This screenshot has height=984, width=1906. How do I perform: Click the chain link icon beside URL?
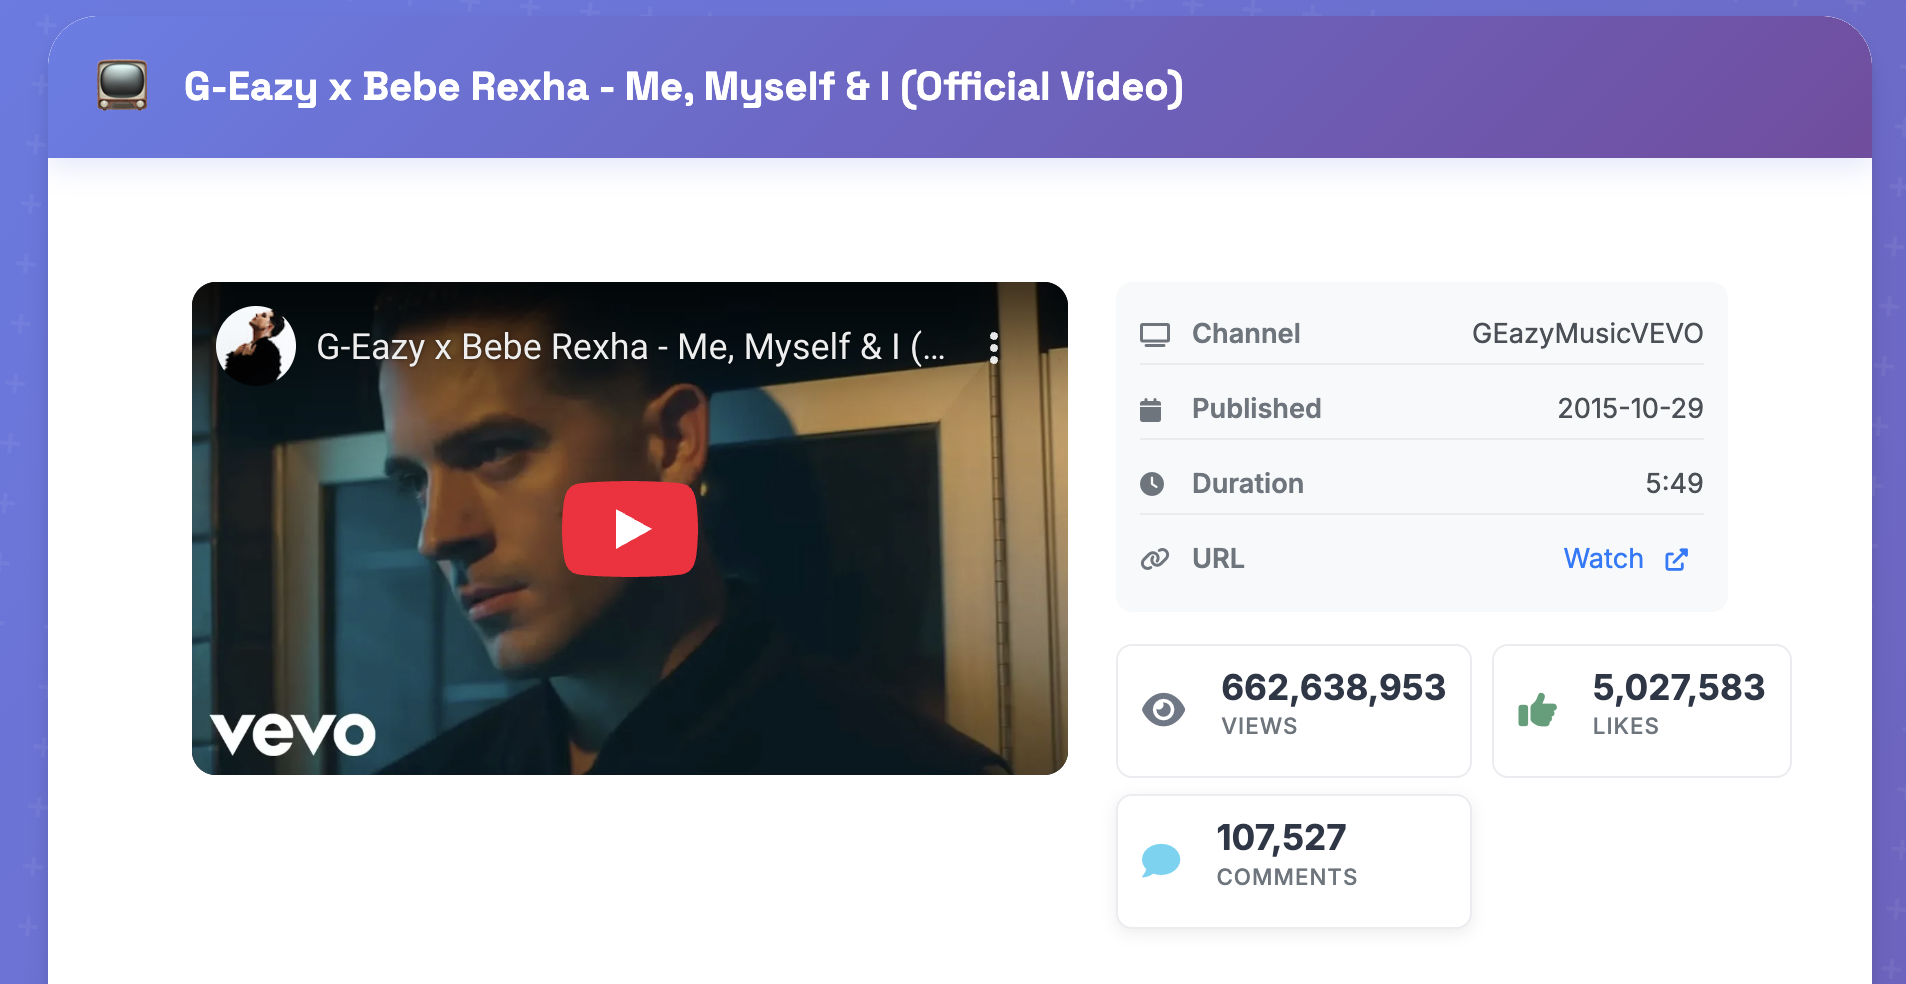pos(1154,559)
